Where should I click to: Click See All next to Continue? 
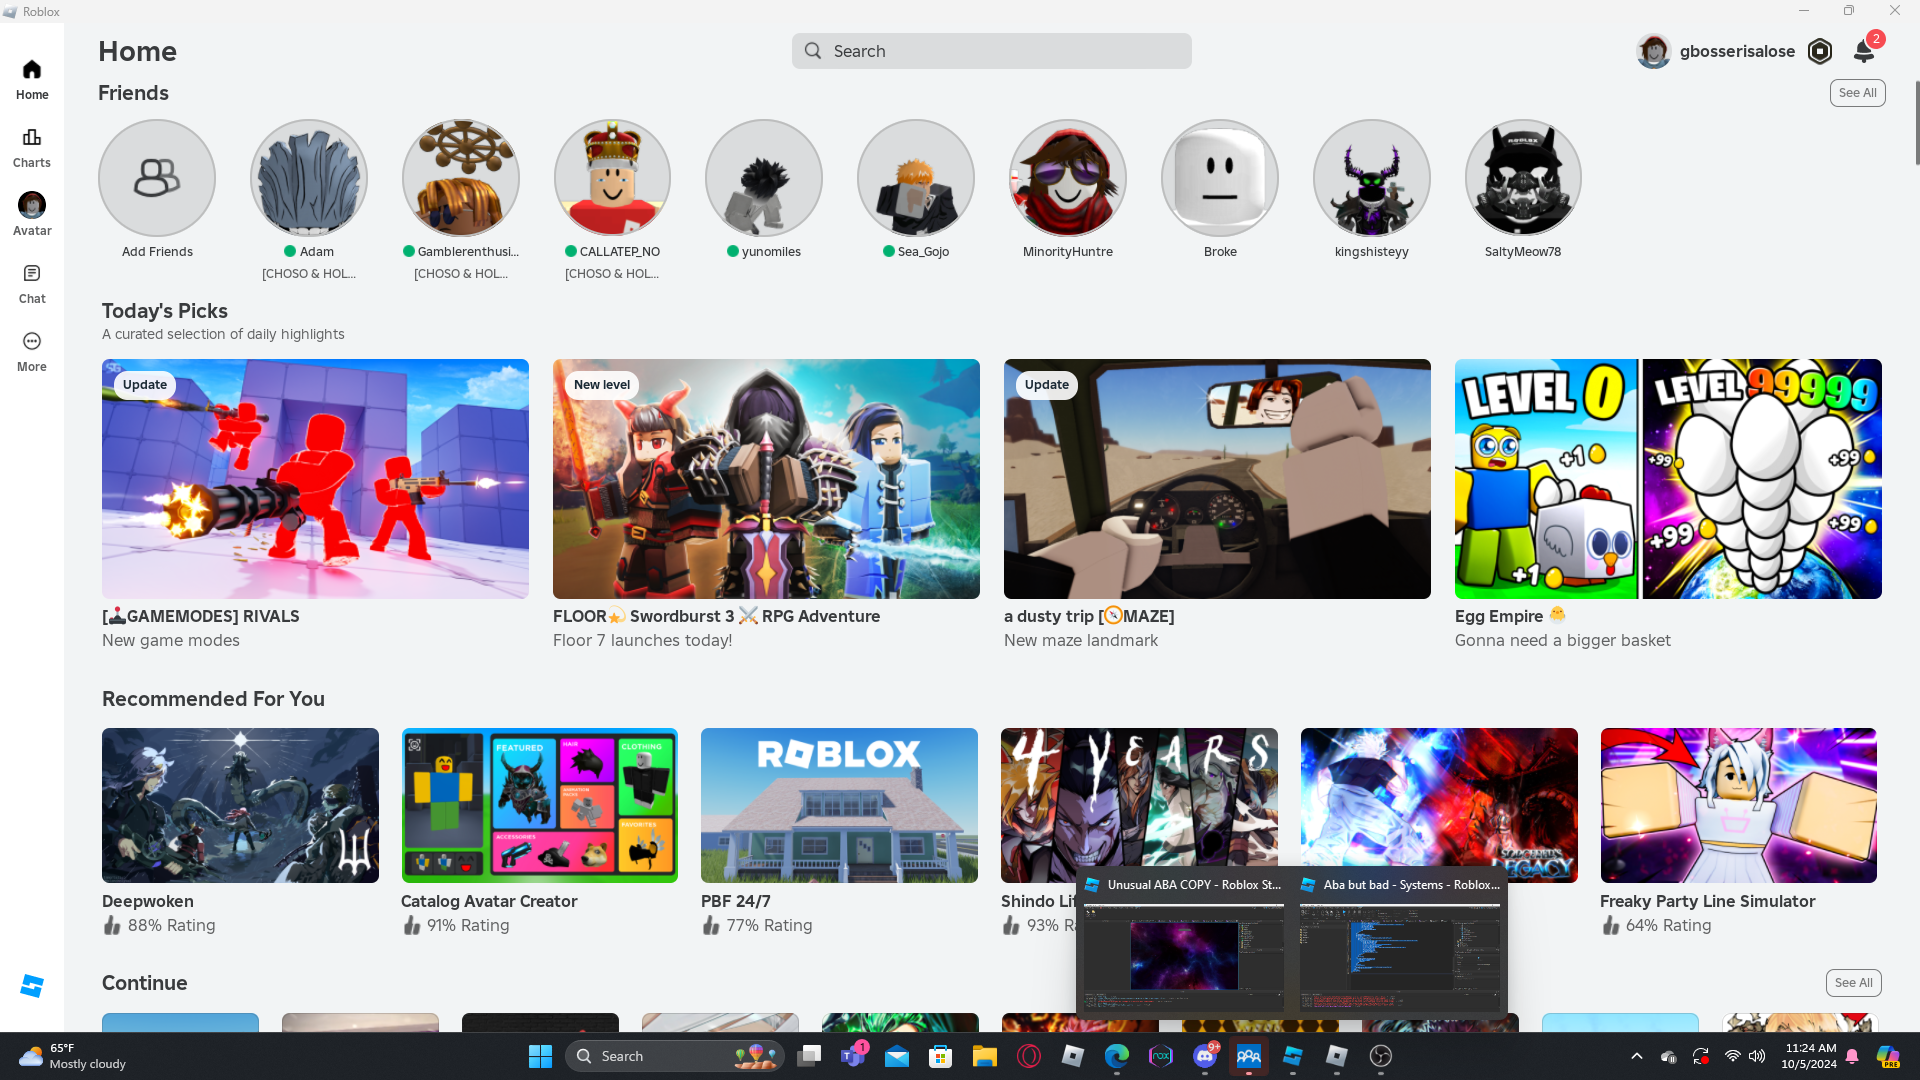click(x=1853, y=983)
